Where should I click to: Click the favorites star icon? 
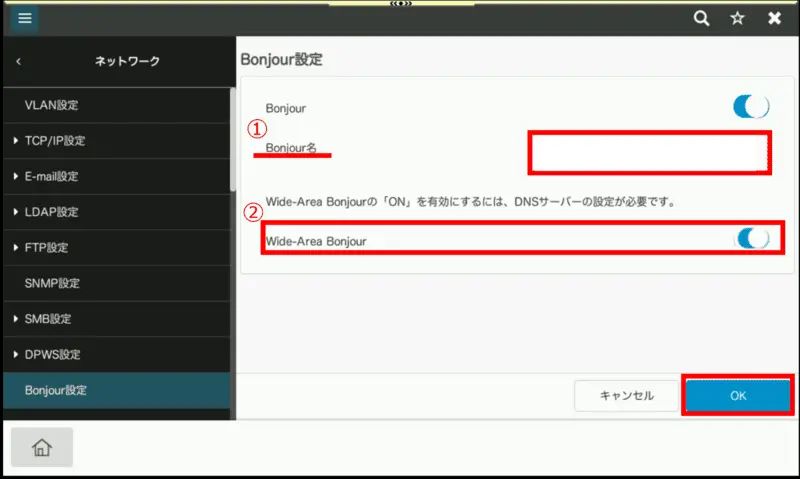737,18
